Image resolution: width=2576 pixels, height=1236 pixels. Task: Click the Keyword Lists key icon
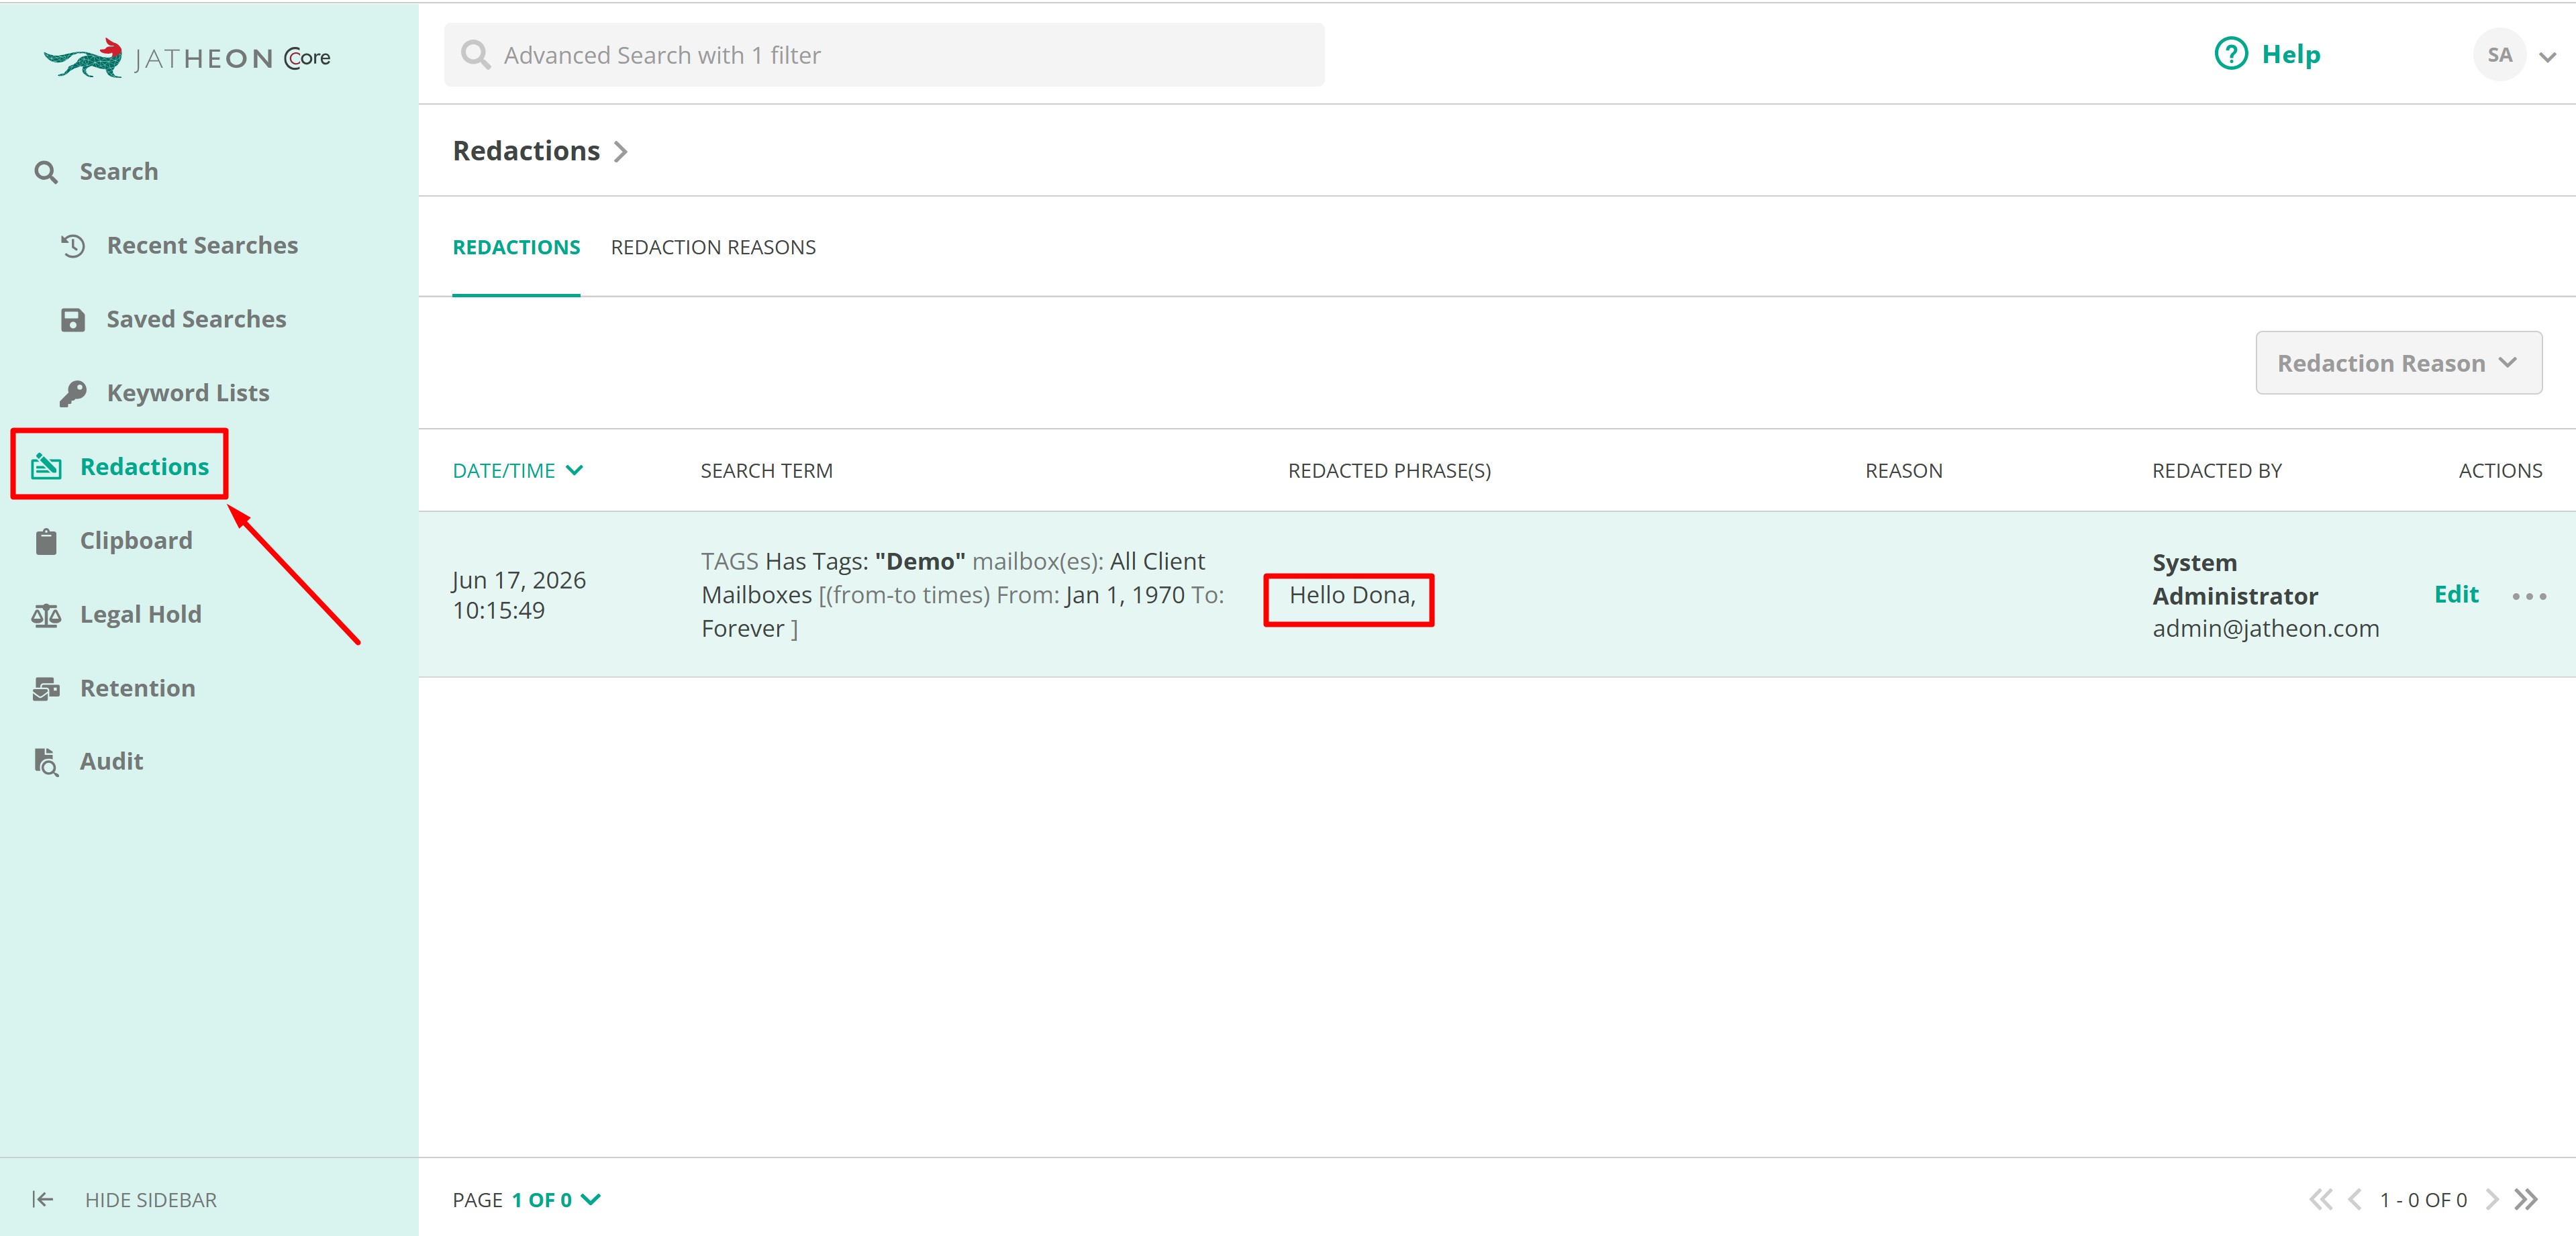[73, 394]
